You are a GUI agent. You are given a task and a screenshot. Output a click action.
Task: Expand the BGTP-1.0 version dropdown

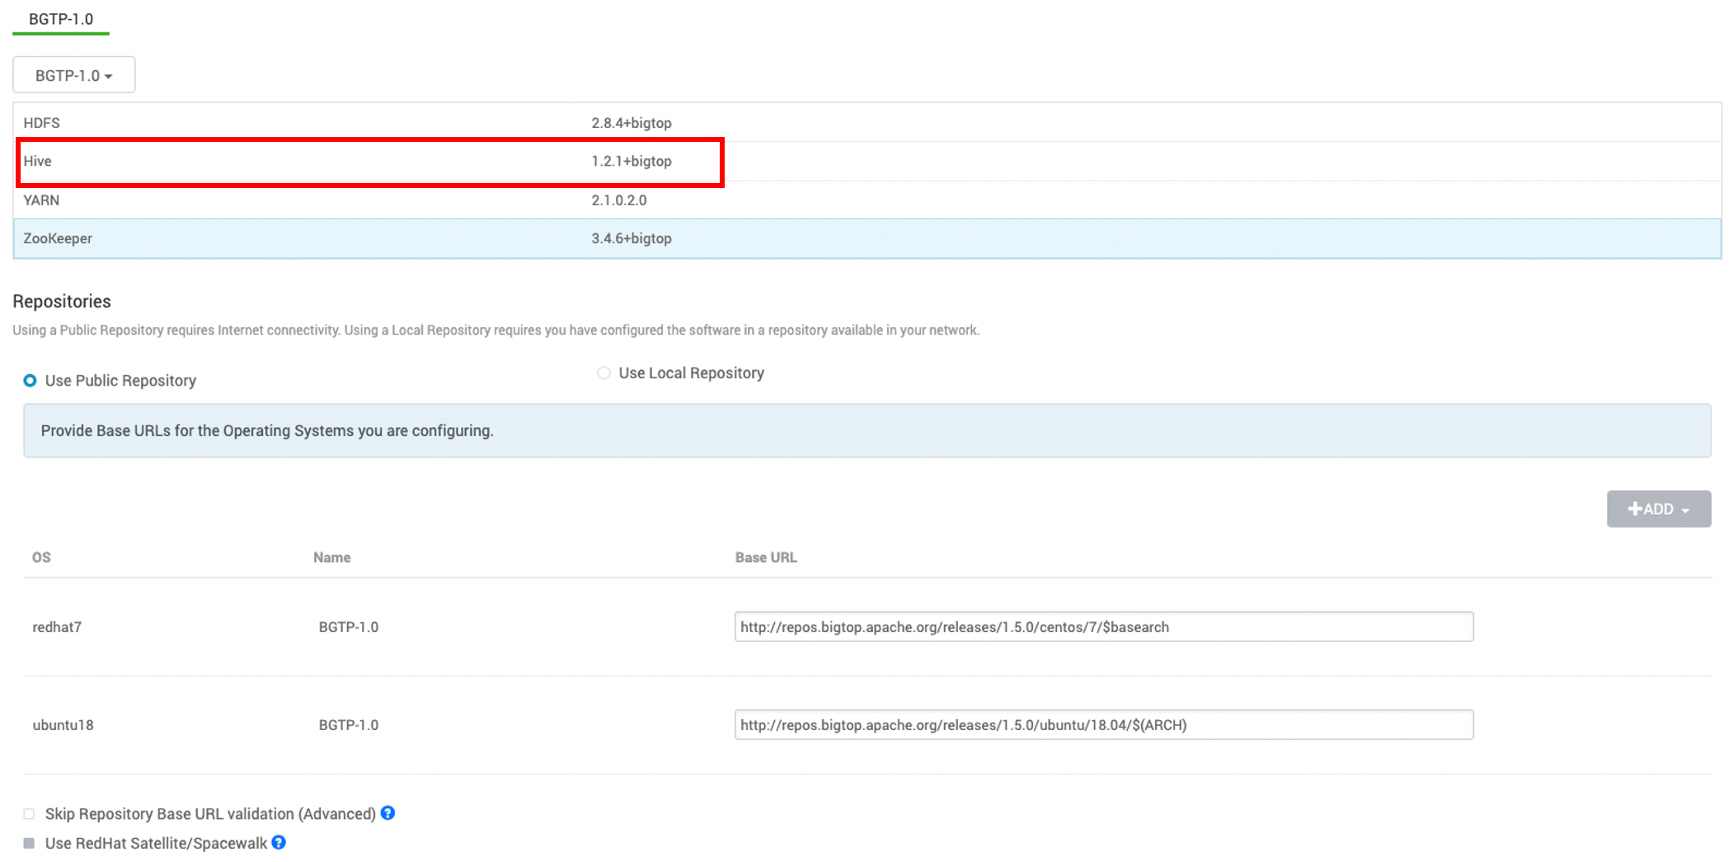pos(73,75)
